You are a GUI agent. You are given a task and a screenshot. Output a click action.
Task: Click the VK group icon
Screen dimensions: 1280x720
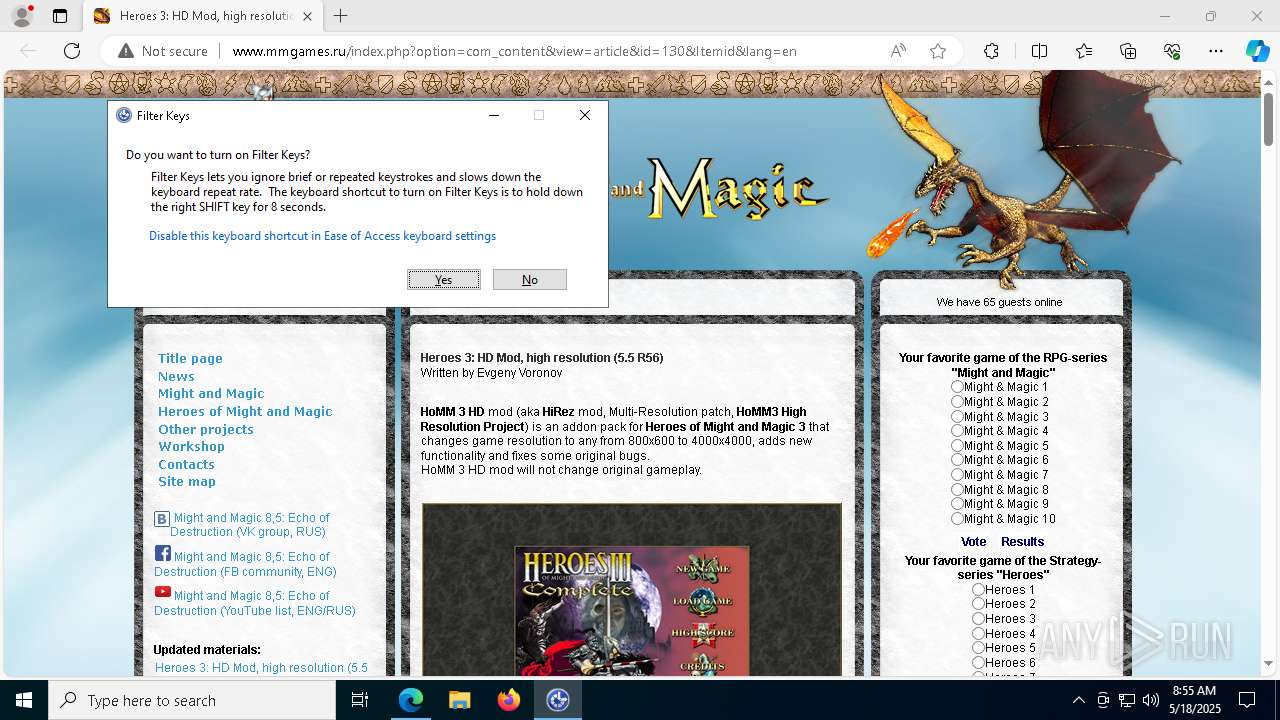162,518
